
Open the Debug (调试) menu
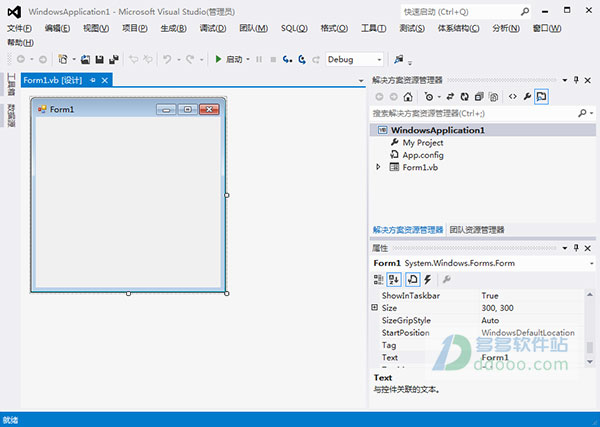click(213, 28)
